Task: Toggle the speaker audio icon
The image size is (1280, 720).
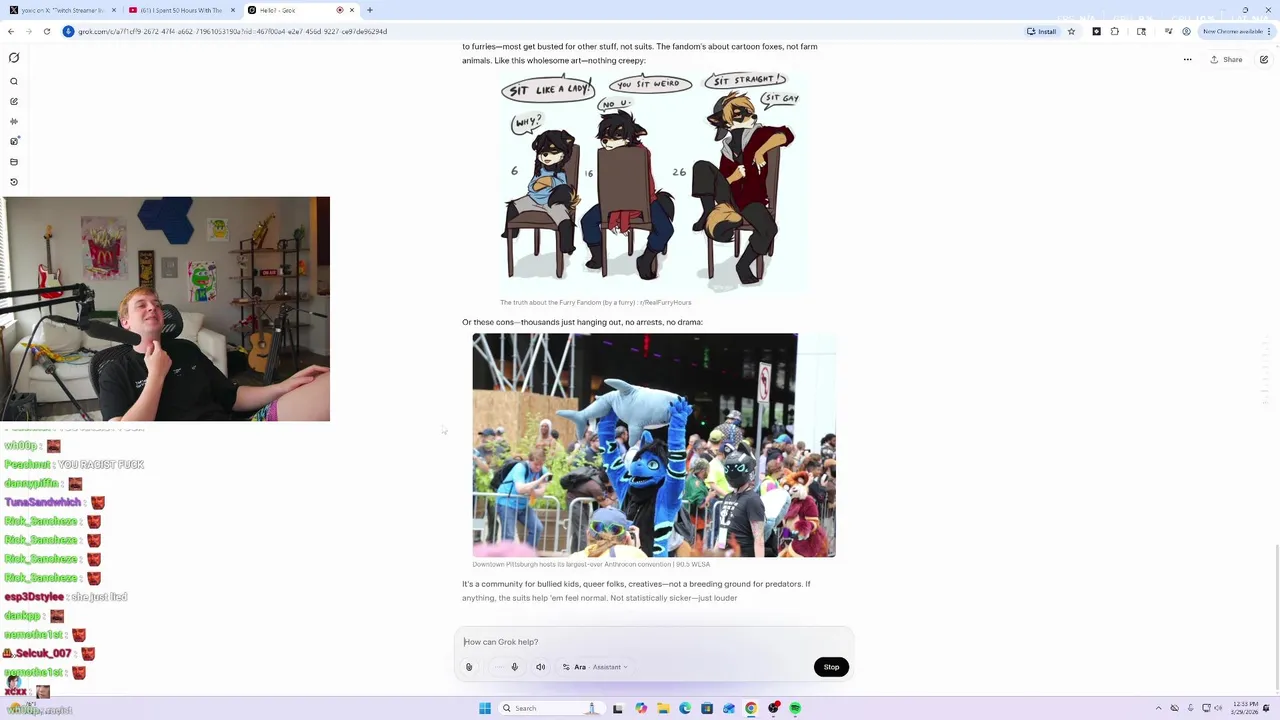Action: point(541,667)
